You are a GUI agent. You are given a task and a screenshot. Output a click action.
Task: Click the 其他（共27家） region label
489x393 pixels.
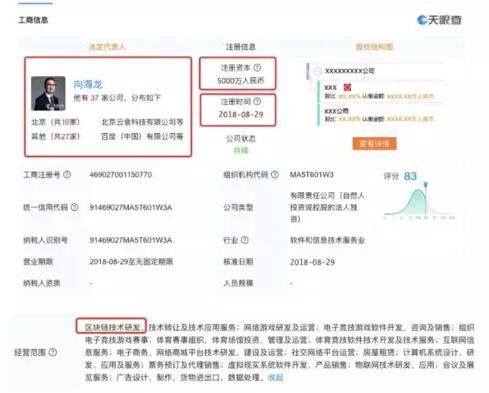coord(55,136)
